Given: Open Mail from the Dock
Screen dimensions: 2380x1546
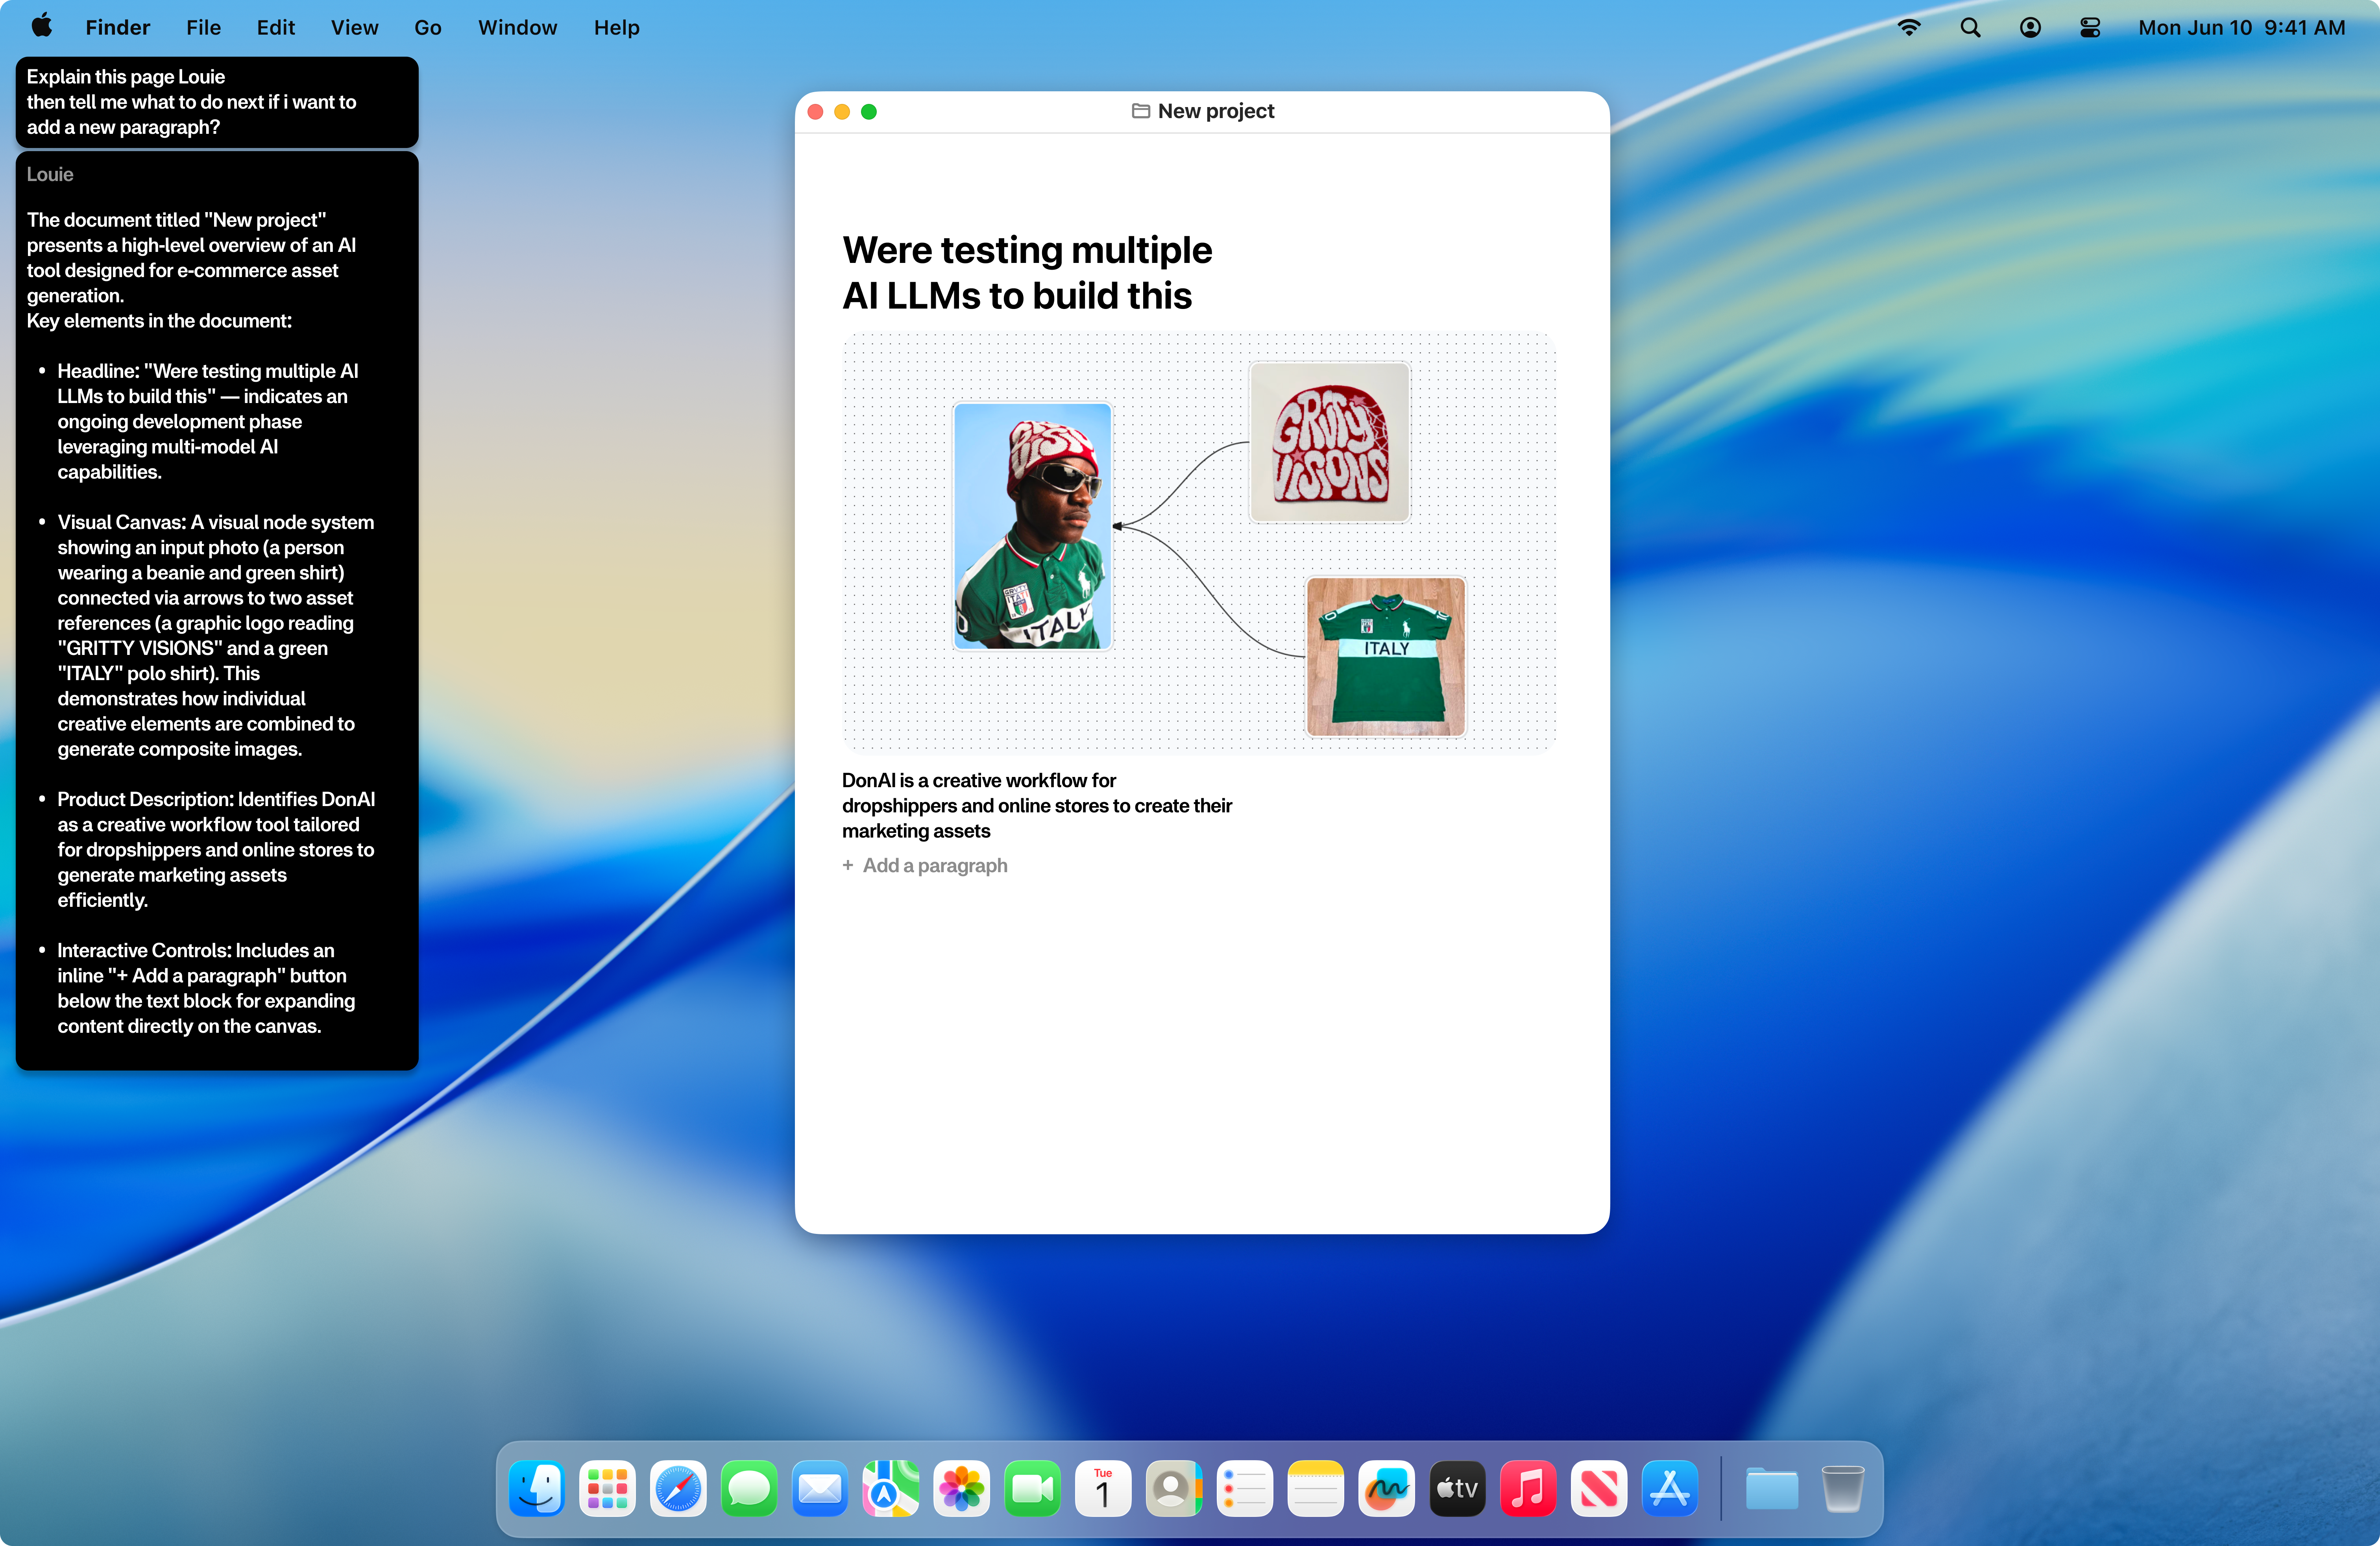Looking at the screenshot, I should (x=820, y=1488).
